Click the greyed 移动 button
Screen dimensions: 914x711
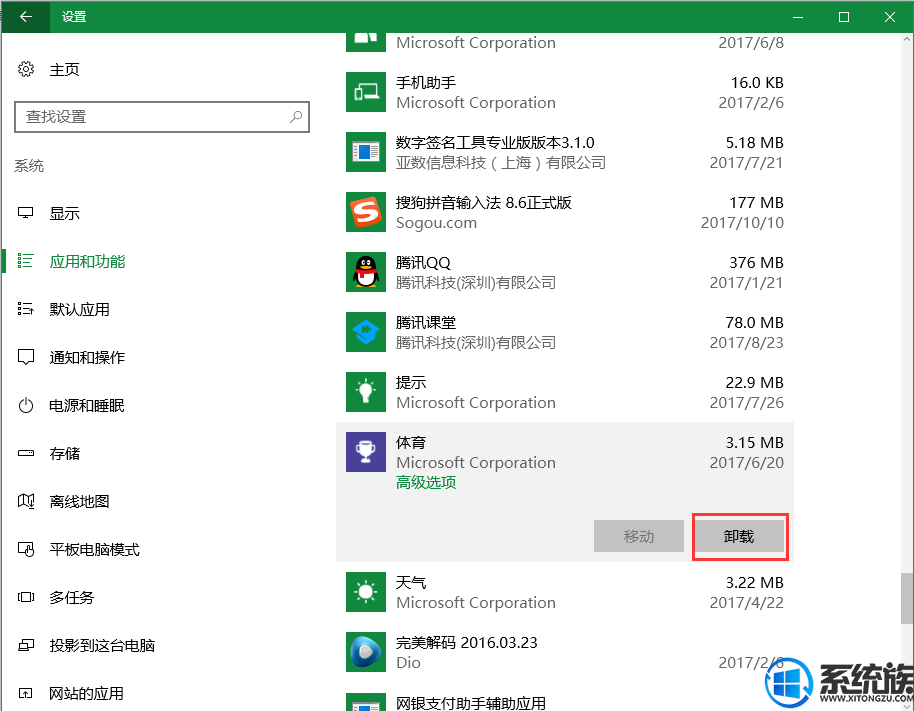point(639,536)
